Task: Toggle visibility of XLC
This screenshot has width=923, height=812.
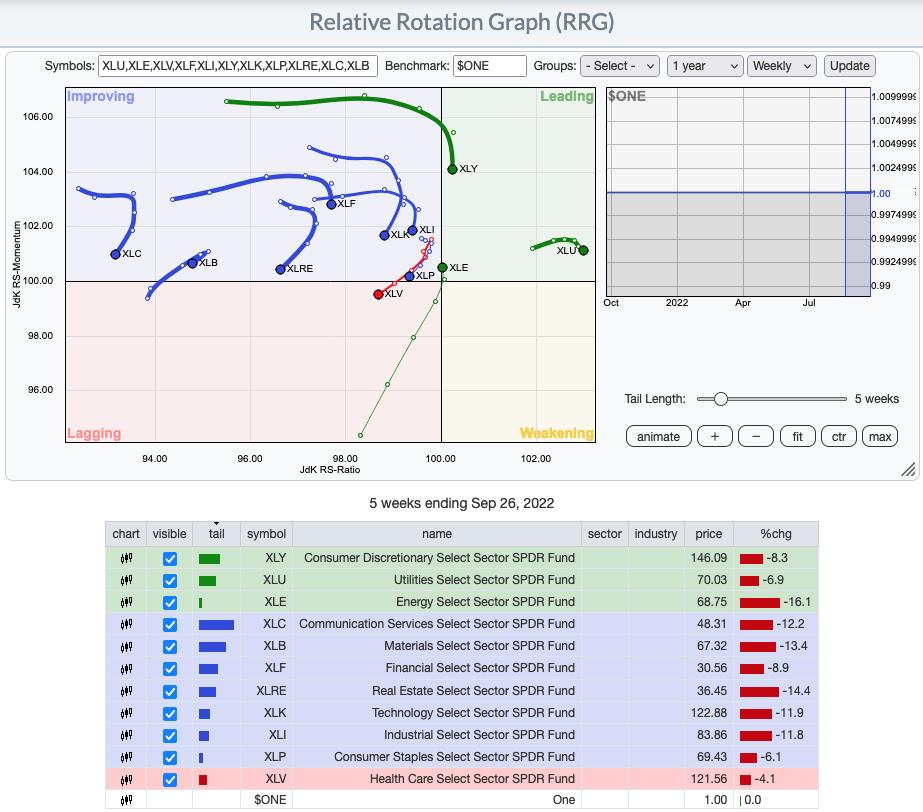Action: click(170, 625)
